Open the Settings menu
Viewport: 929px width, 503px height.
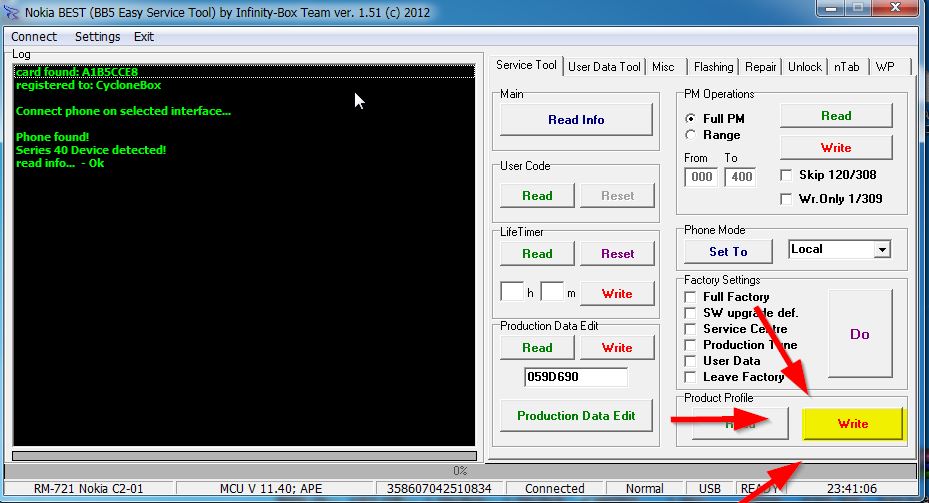coord(97,37)
